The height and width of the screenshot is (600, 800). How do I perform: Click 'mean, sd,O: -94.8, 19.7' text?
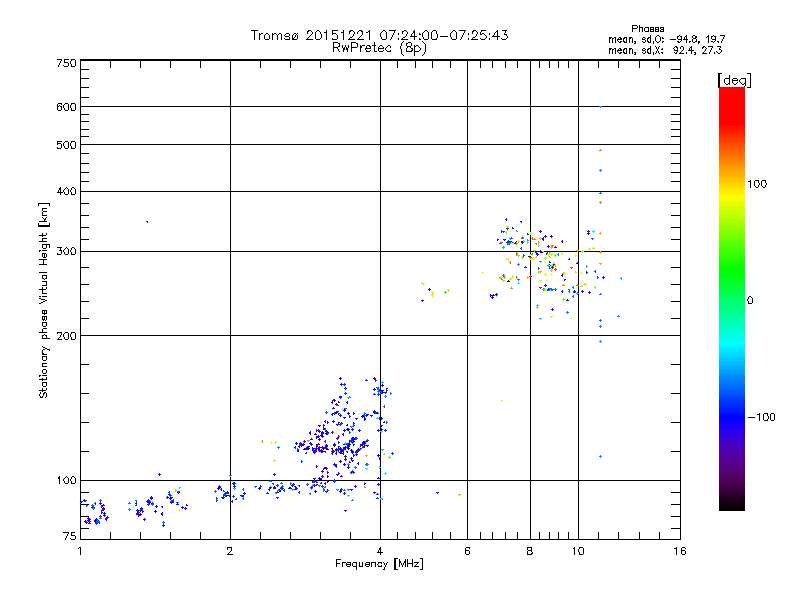pyautogui.click(x=666, y=40)
